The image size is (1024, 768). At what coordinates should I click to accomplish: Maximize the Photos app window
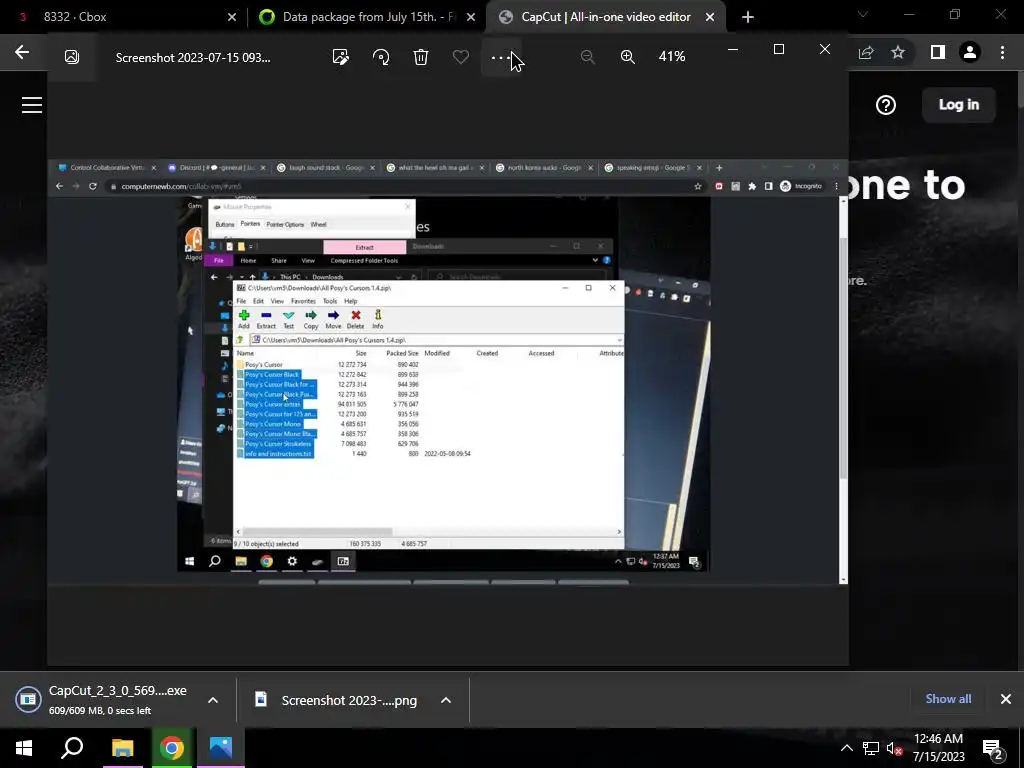[x=778, y=49]
